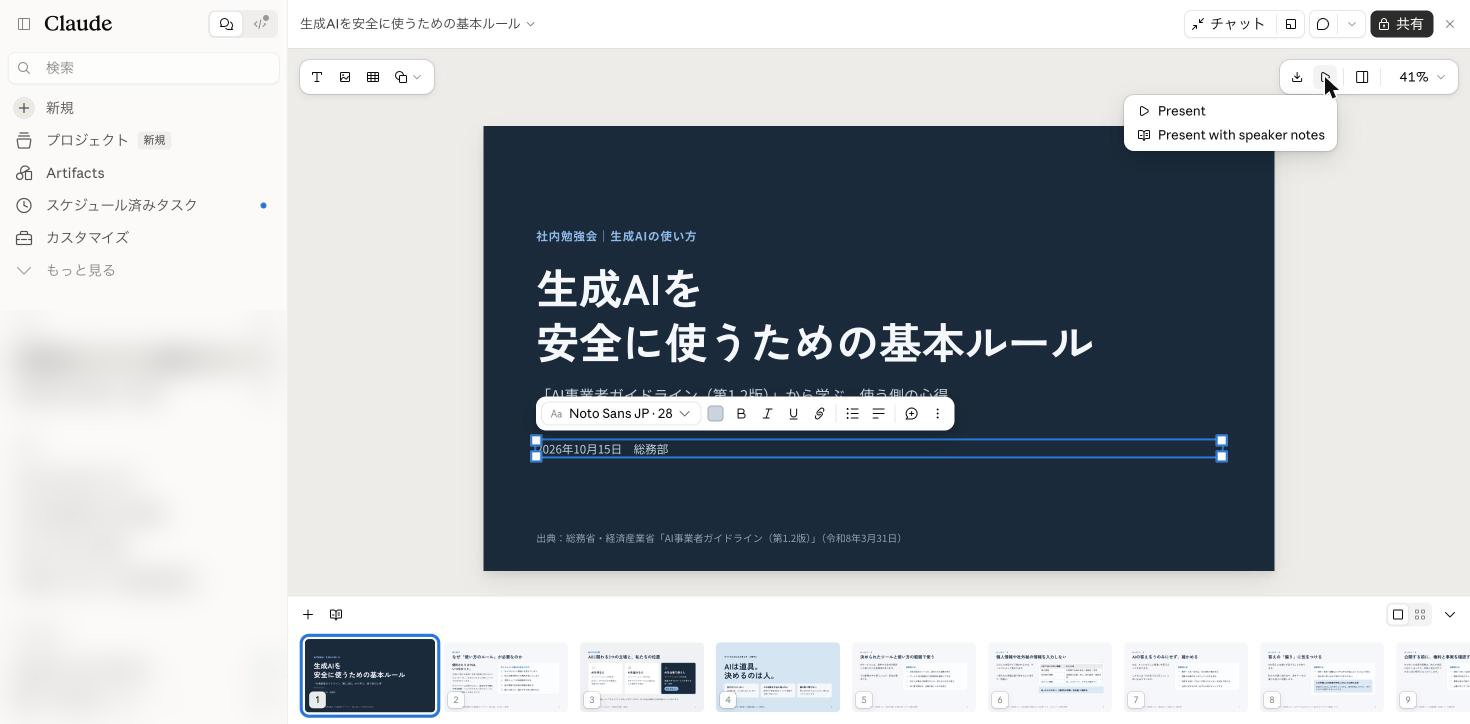The width and height of the screenshot is (1470, 724).
Task: Italicize the selected text
Action: point(767,414)
